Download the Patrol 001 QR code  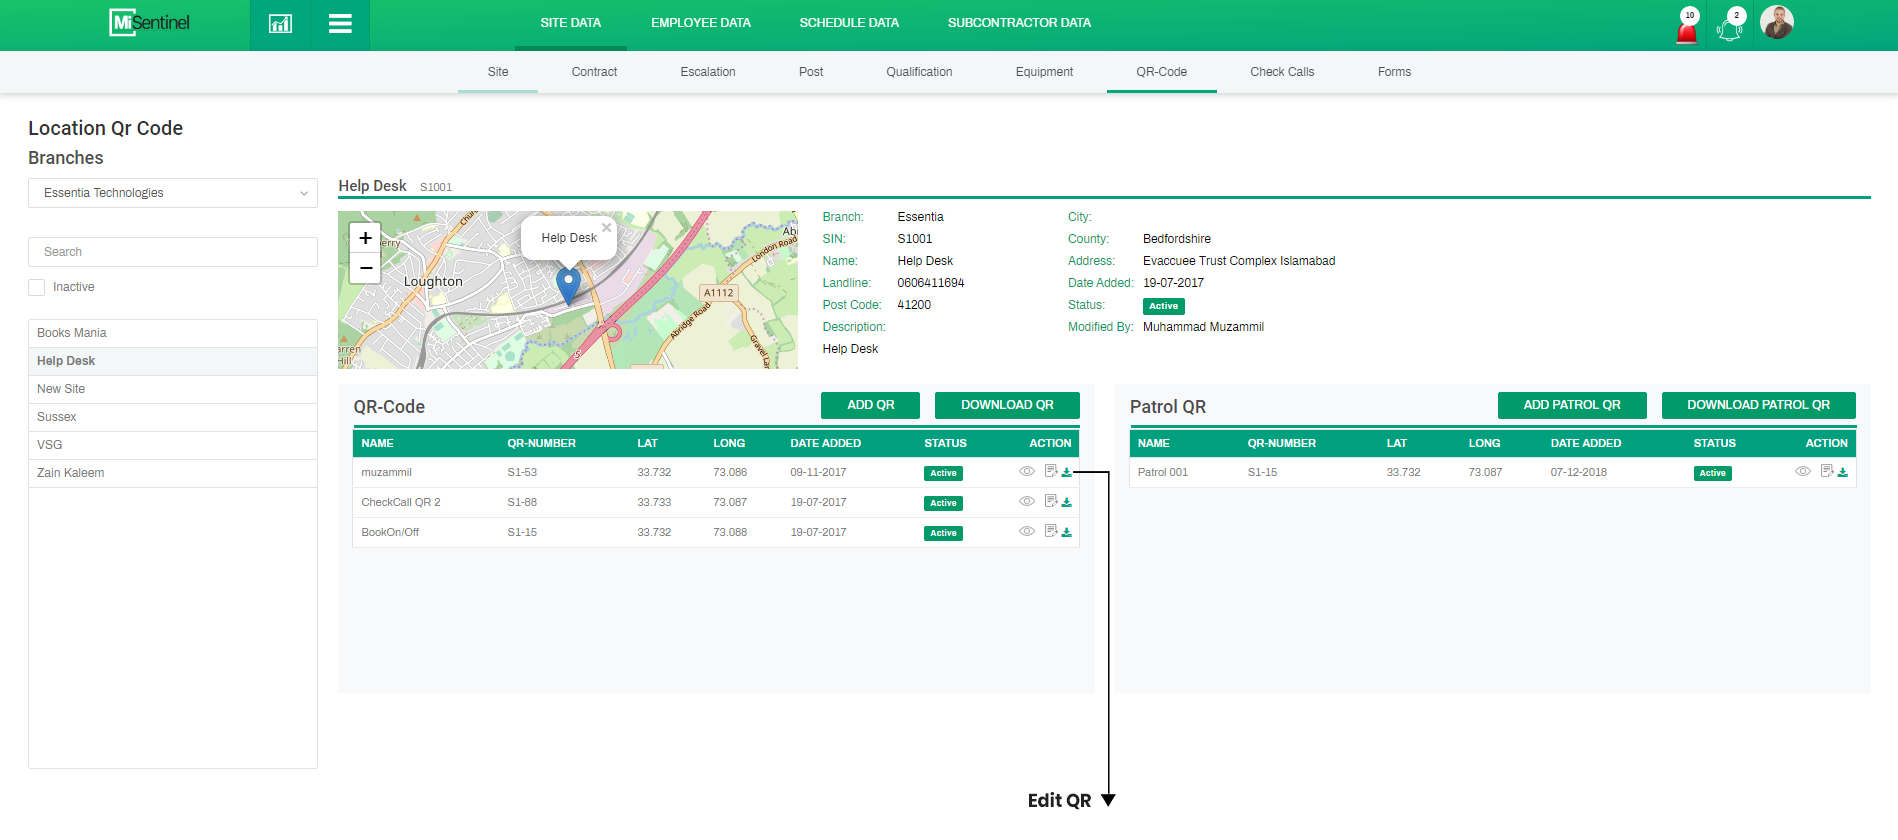(x=1842, y=473)
